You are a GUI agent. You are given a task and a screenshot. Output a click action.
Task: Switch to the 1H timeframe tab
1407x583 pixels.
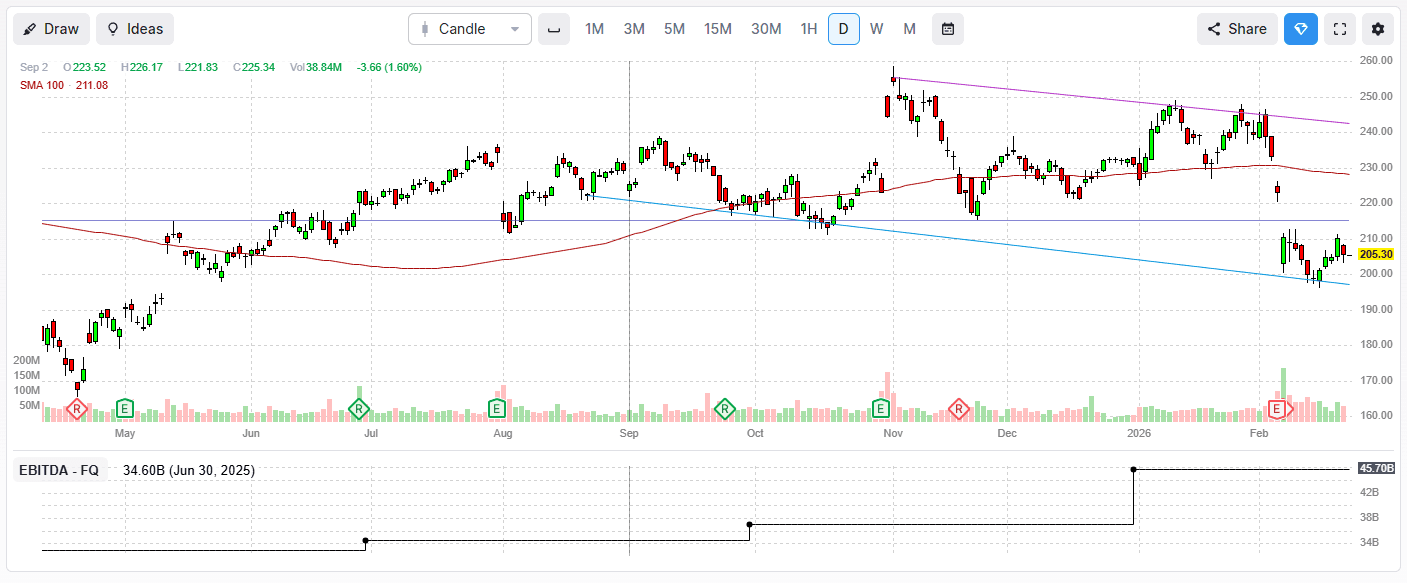[807, 29]
